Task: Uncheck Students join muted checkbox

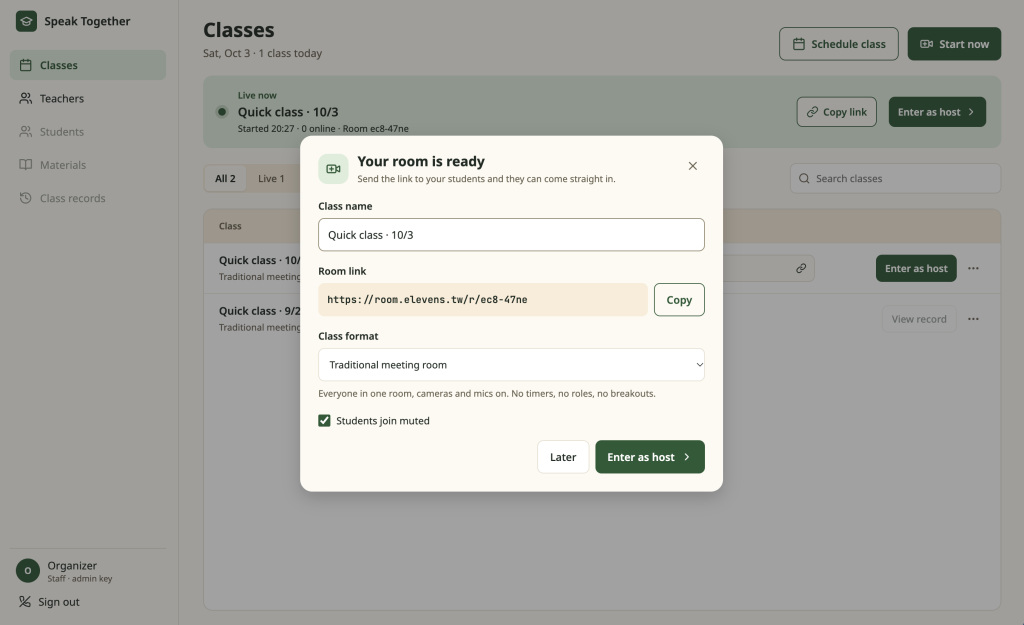Action: point(324,421)
